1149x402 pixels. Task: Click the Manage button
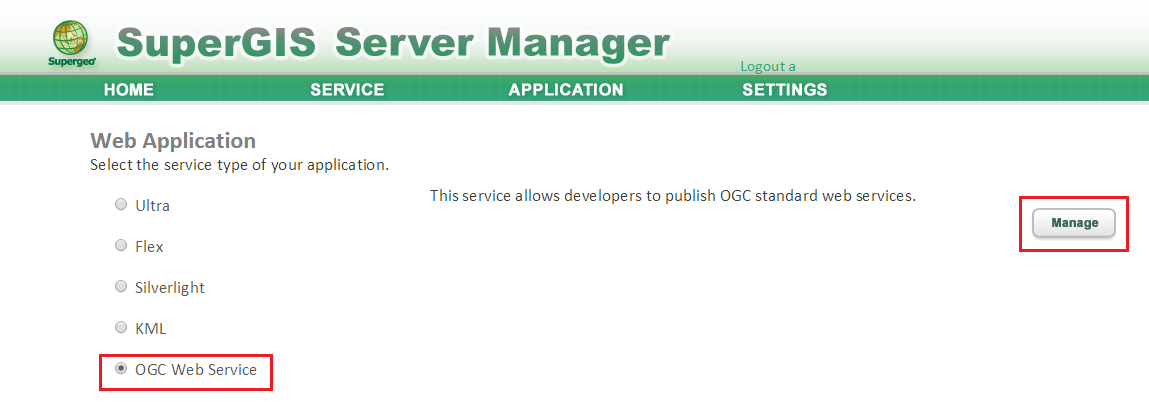tap(1074, 223)
